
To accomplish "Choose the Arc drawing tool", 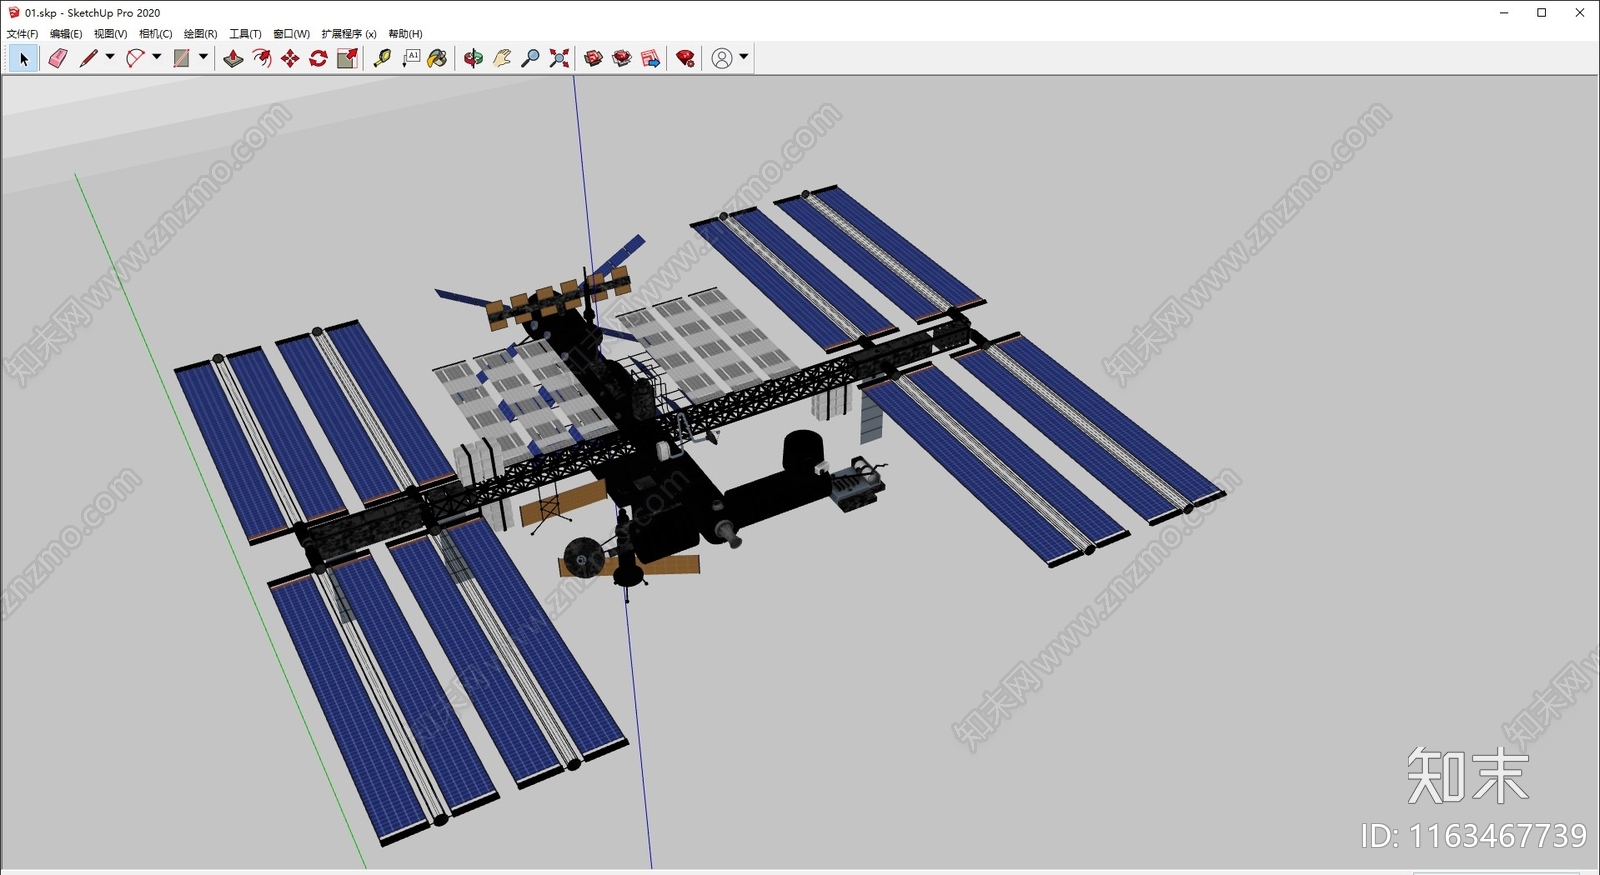I will pos(135,59).
